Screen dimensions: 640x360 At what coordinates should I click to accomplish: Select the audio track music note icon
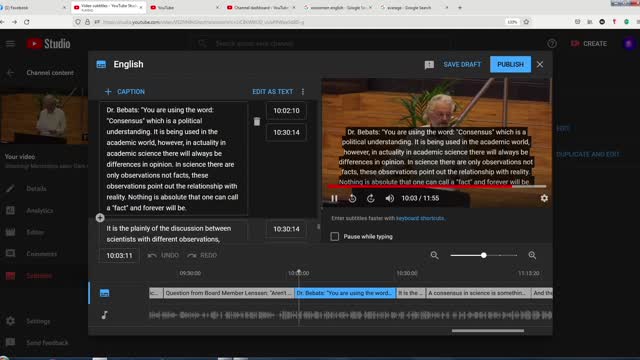point(104,315)
